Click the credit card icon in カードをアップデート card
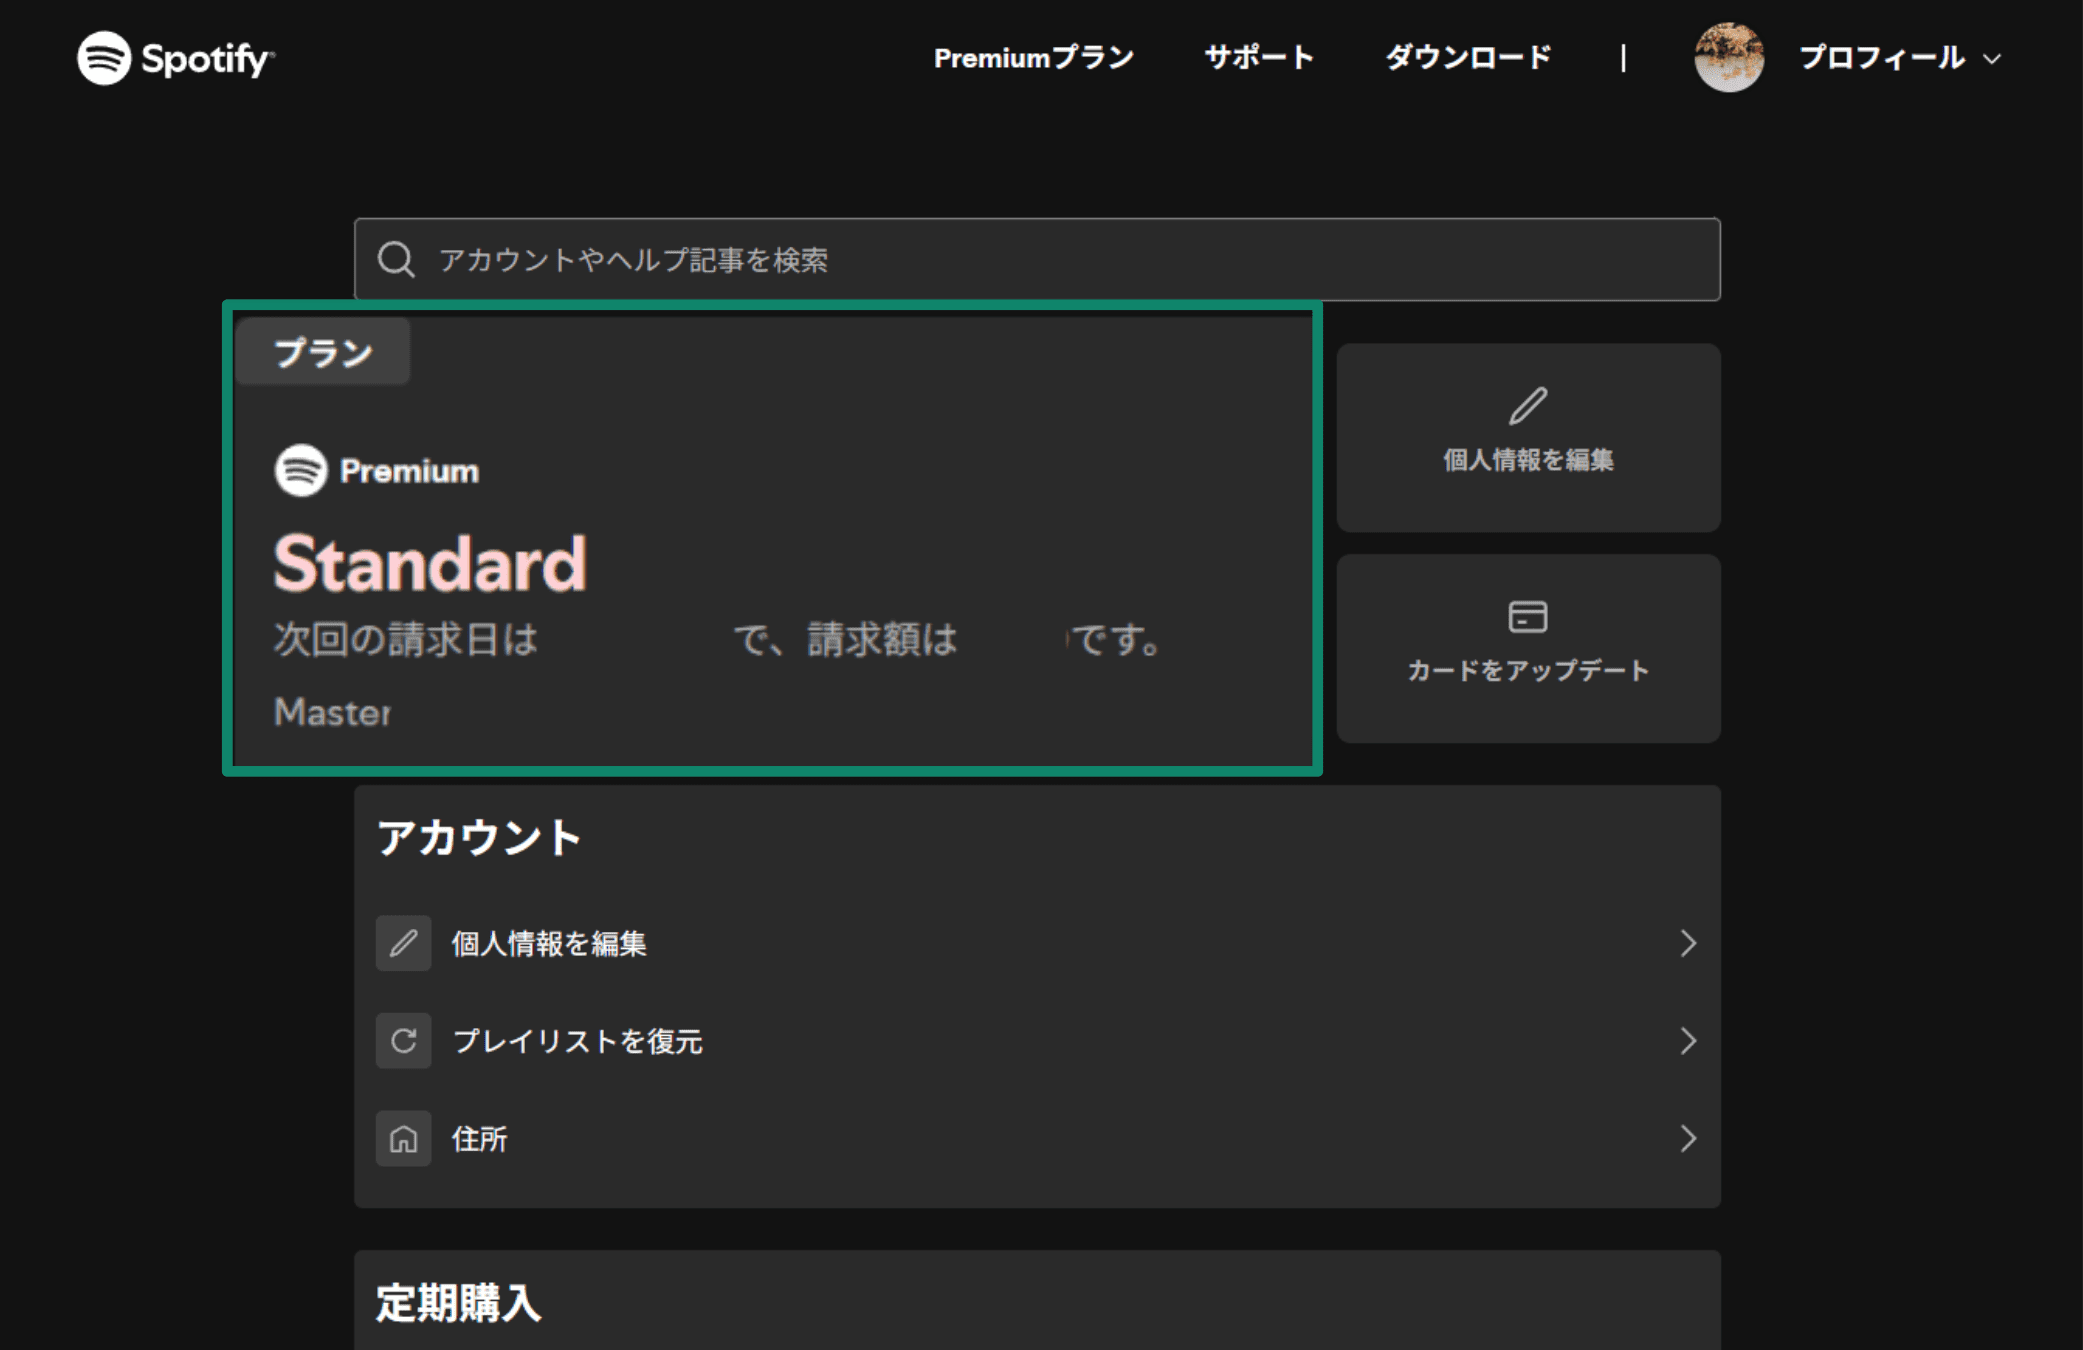Screen dimensions: 2083x1350 pos(1527,616)
